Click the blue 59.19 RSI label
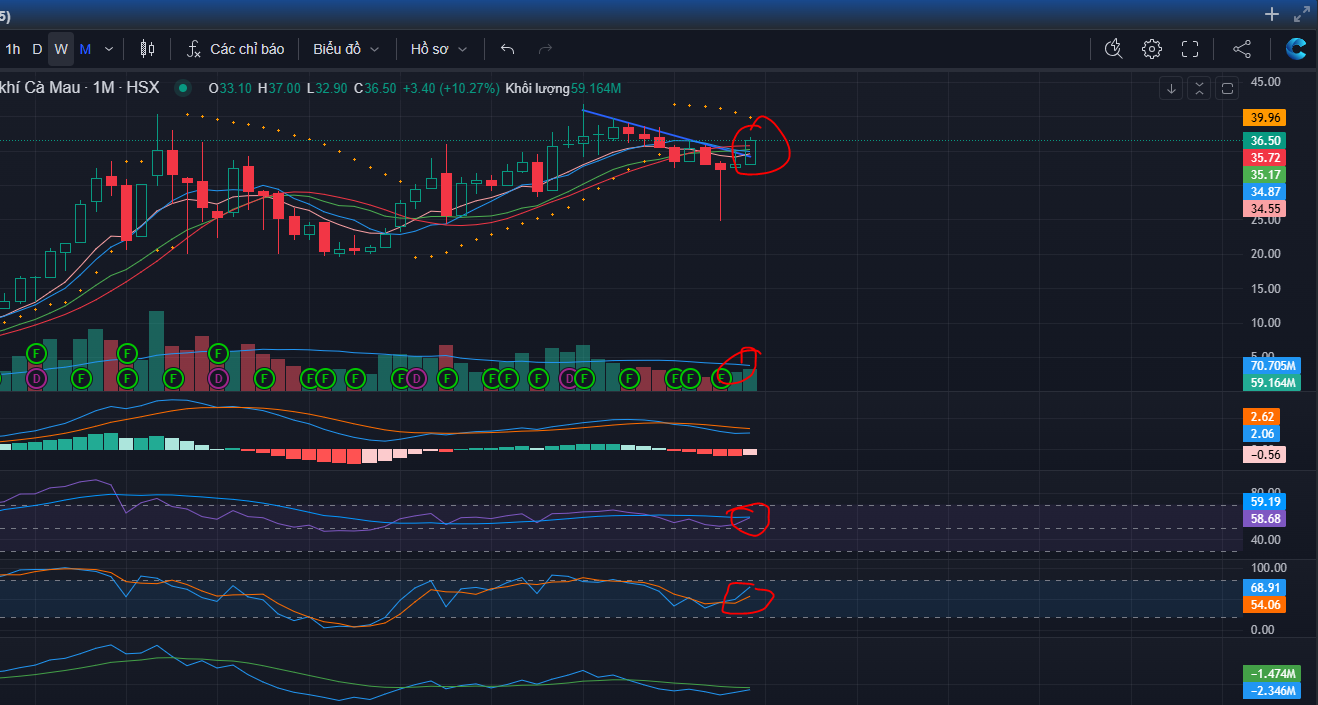Screen dimensions: 1318x705 [x=1266, y=502]
